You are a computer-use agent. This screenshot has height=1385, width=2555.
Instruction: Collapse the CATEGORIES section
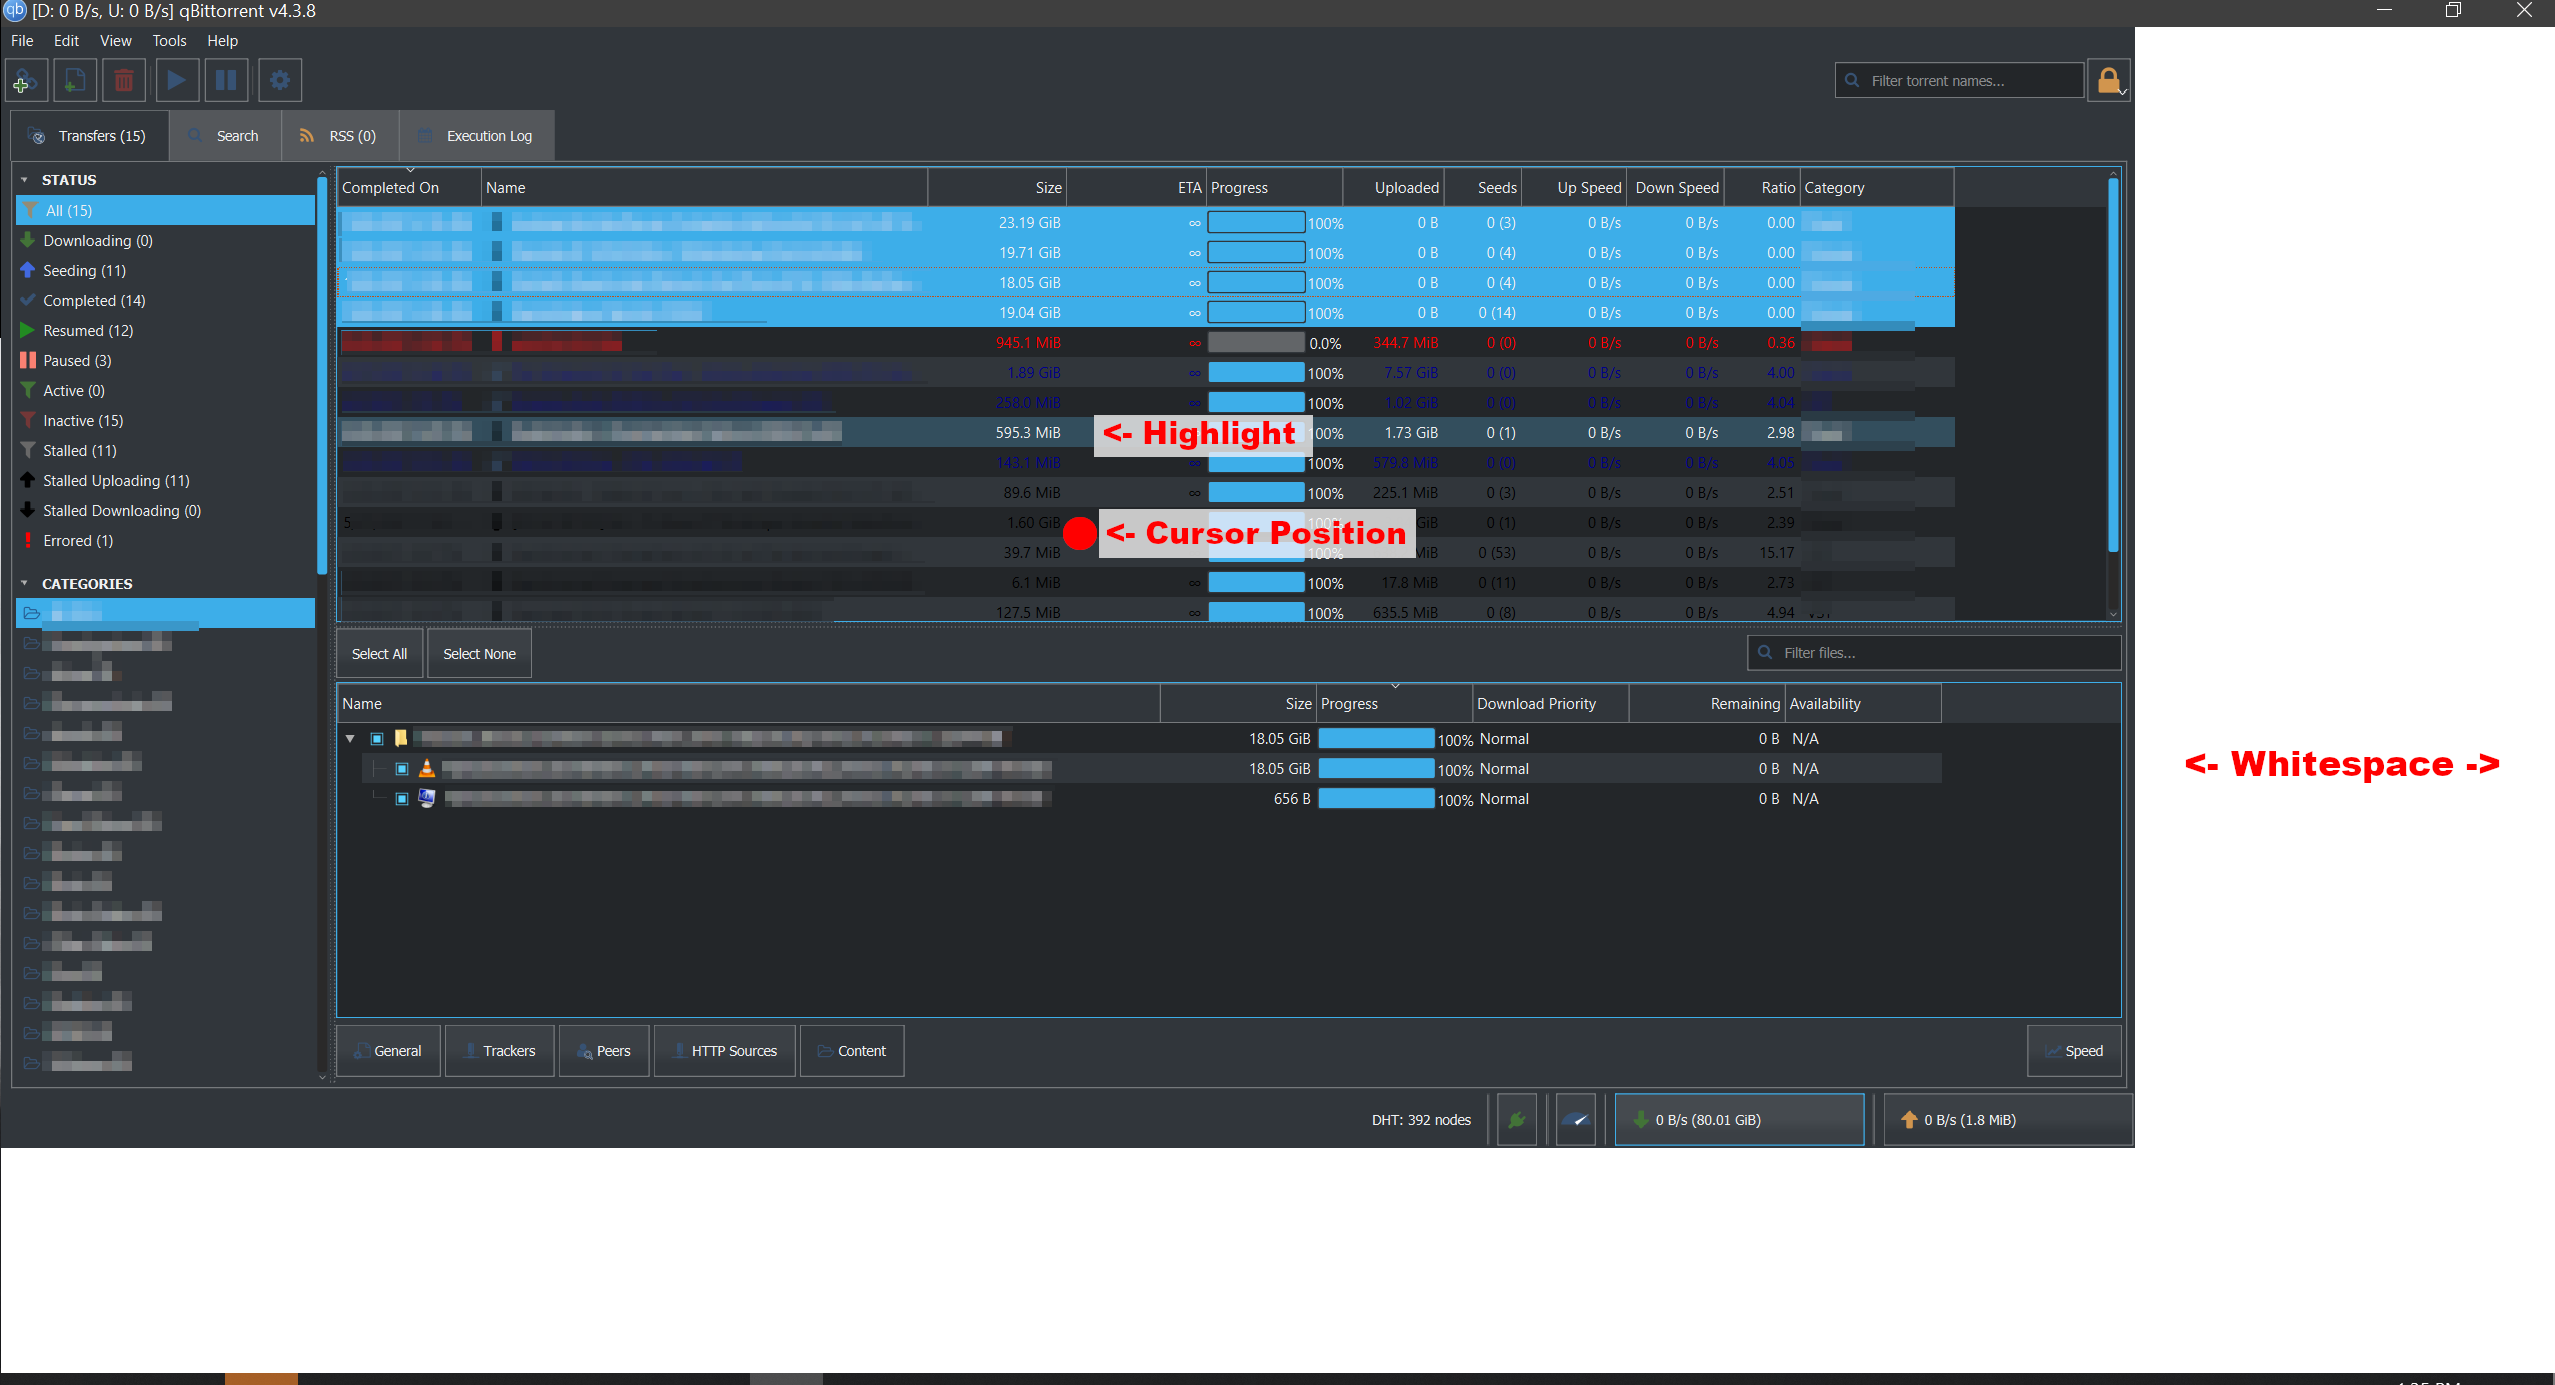(24, 583)
